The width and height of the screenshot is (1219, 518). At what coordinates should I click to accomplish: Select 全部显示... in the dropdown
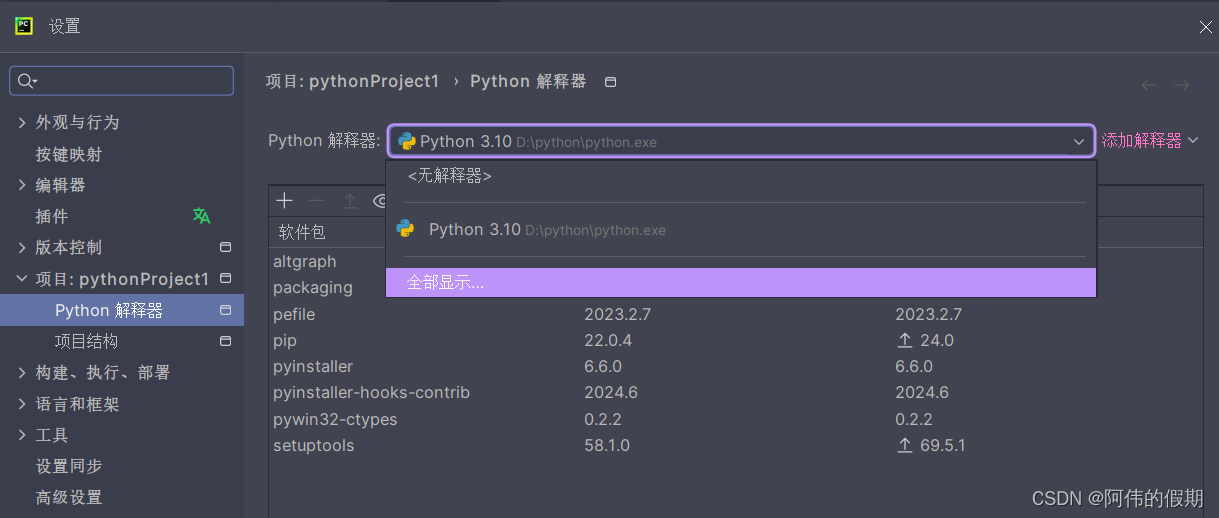(741, 283)
